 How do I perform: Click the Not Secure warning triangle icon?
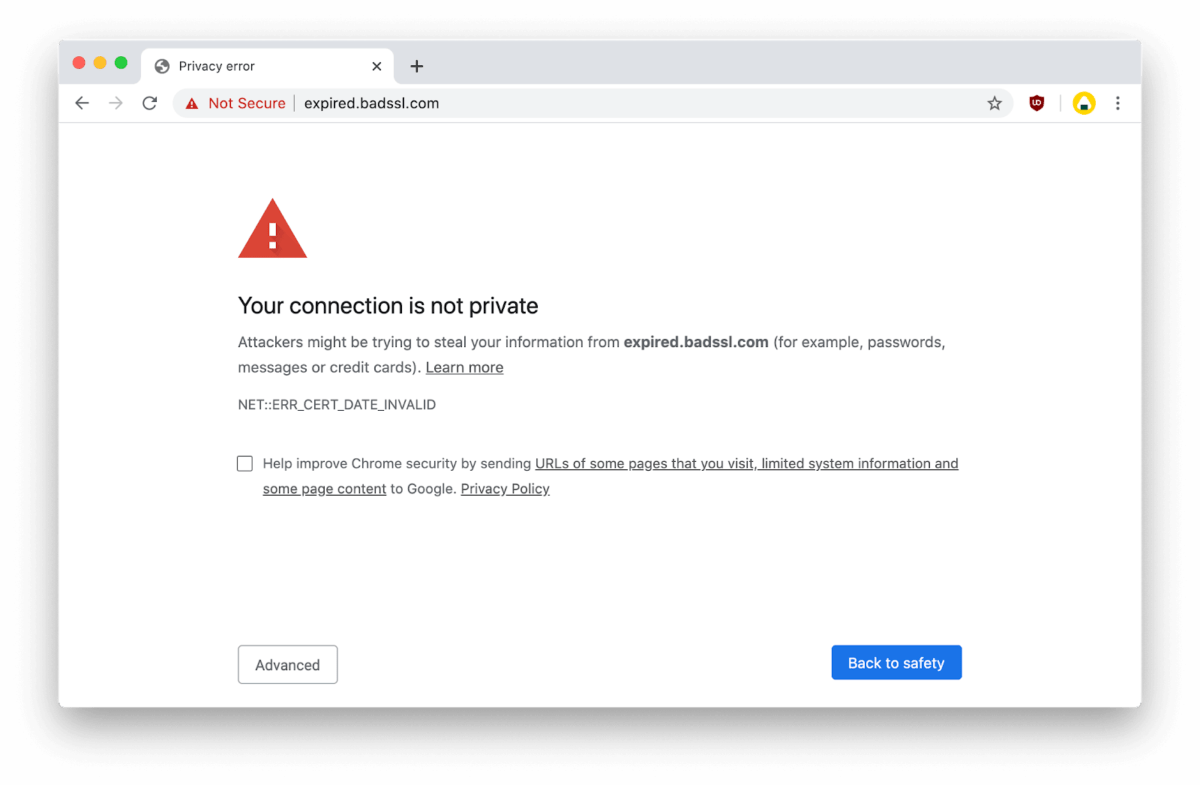click(191, 103)
